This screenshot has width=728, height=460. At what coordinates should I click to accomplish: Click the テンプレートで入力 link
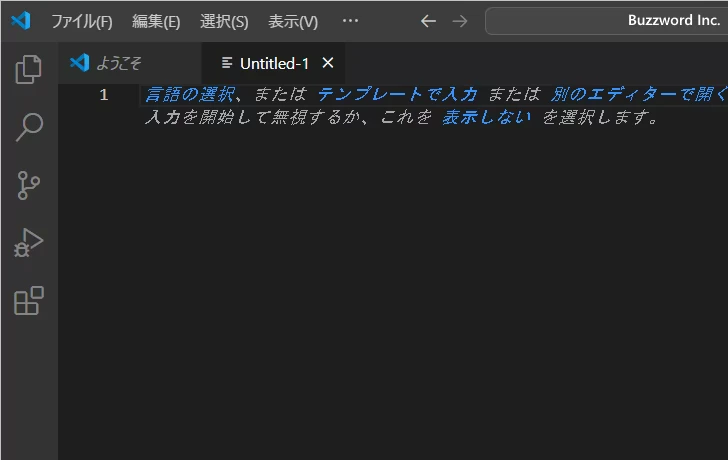(397, 95)
